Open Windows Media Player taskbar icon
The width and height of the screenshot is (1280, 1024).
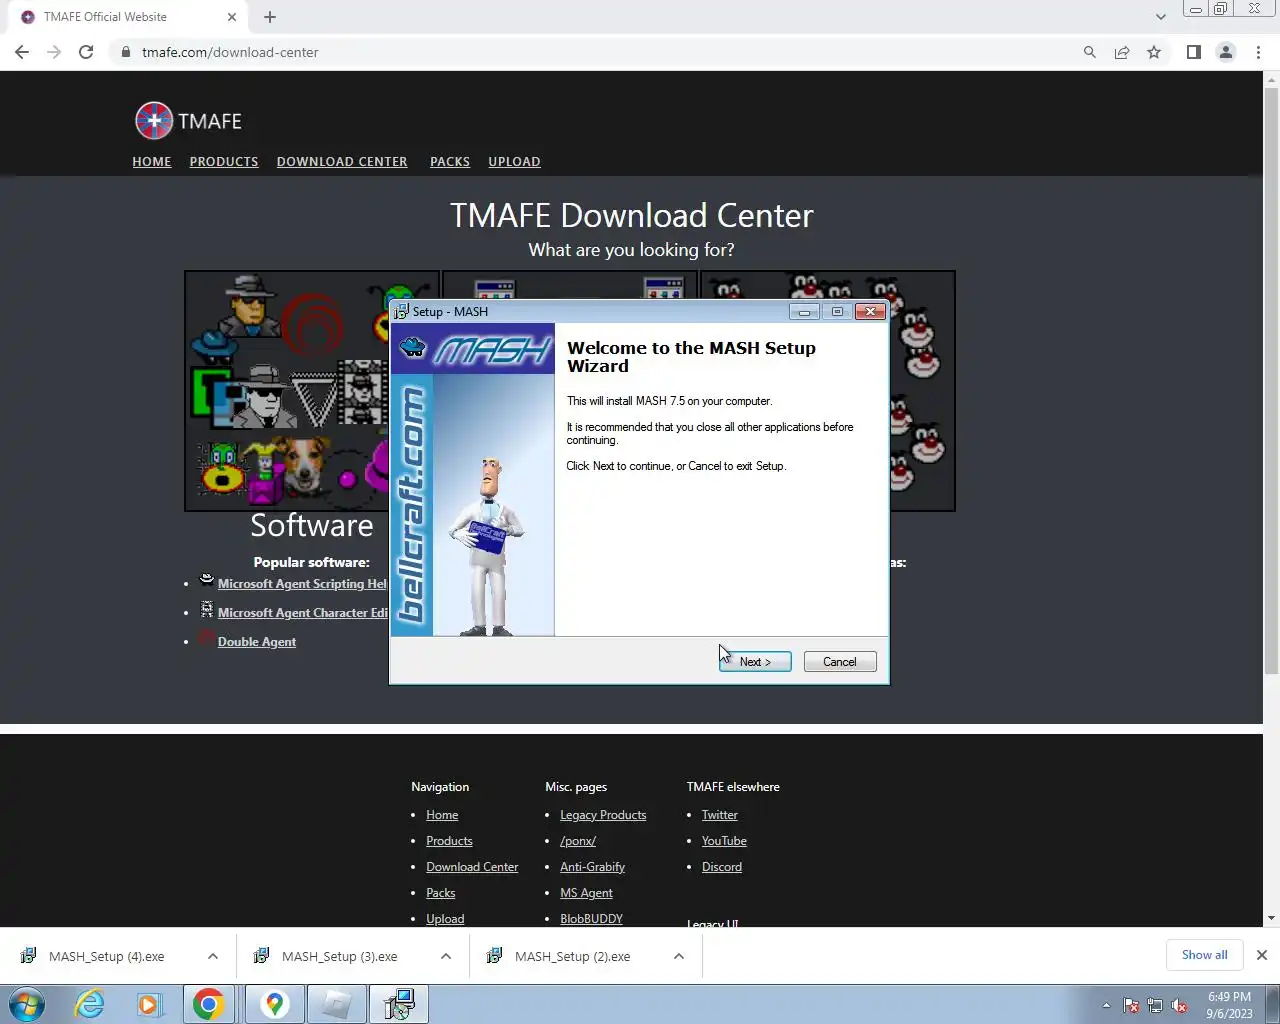[149, 1004]
